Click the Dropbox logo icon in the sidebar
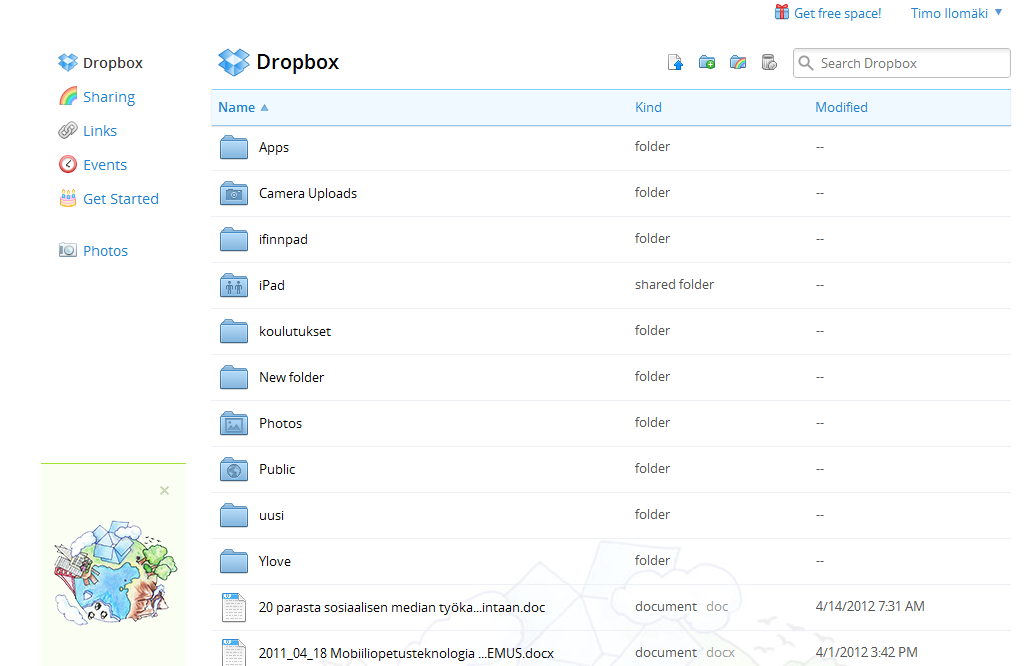 click(67, 62)
